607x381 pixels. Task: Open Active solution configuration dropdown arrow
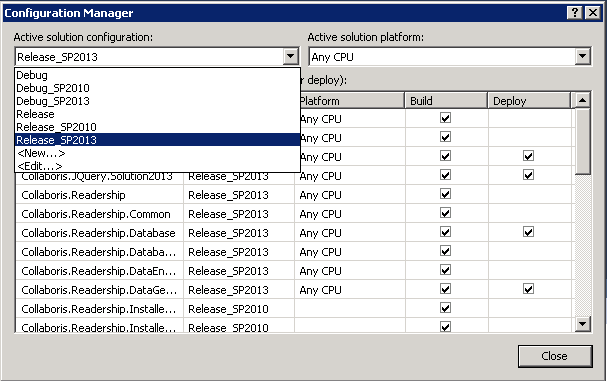[290, 57]
